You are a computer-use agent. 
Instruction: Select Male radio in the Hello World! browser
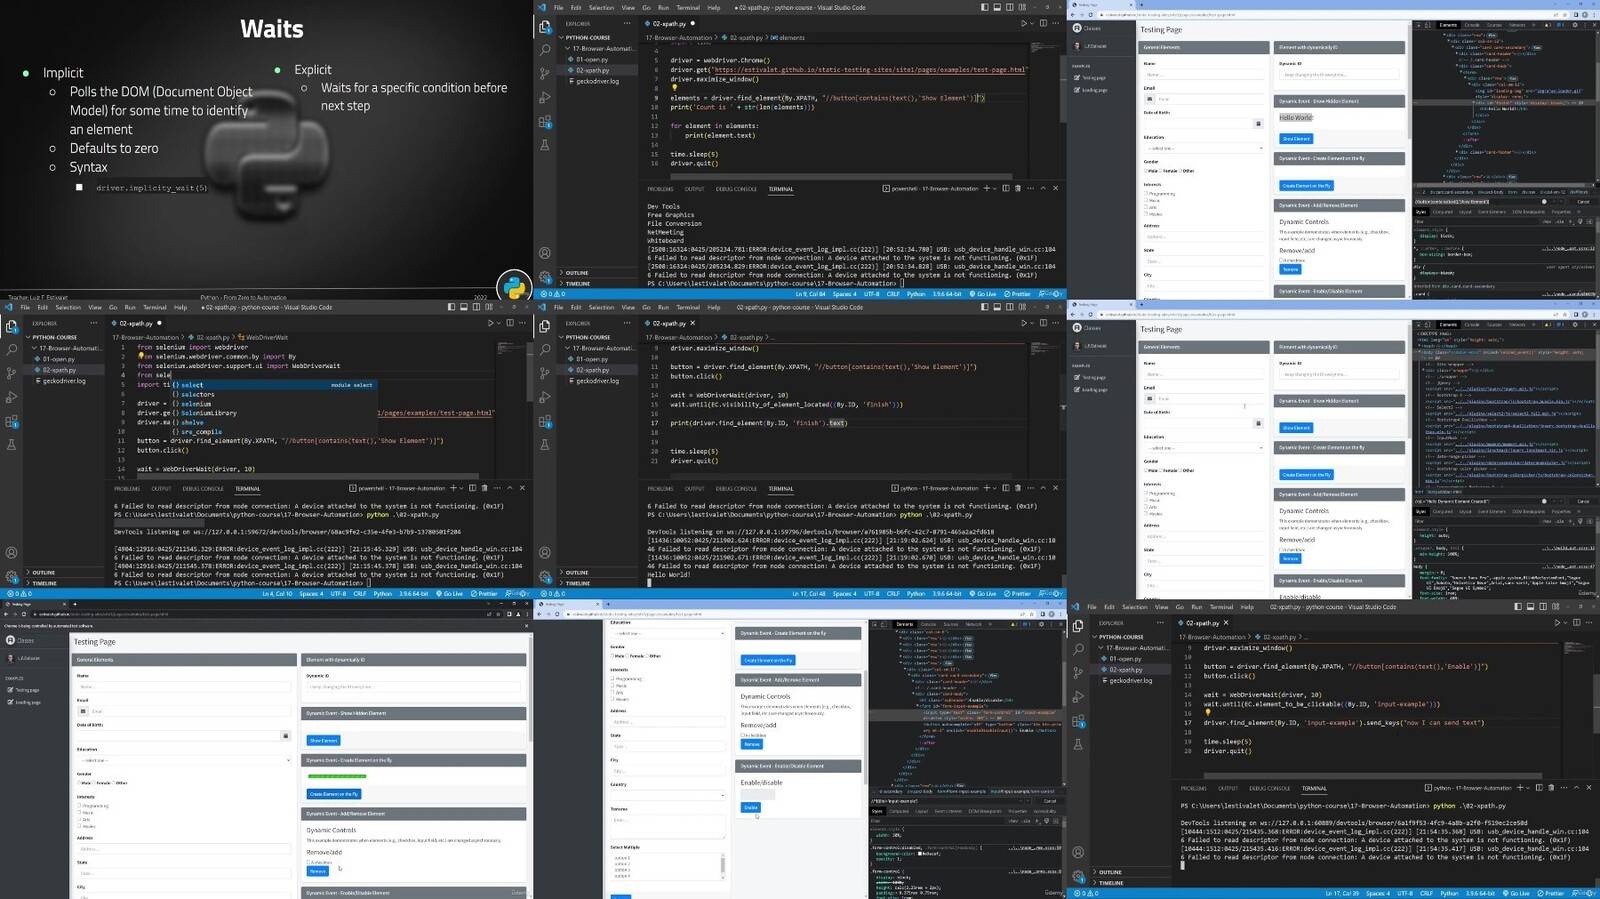point(1146,171)
